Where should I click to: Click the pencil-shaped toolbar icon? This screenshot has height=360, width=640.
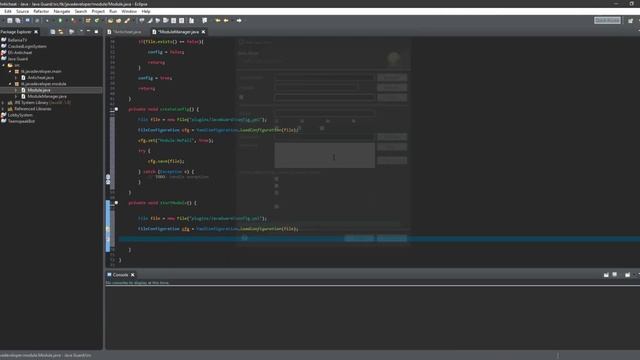click(127, 20)
